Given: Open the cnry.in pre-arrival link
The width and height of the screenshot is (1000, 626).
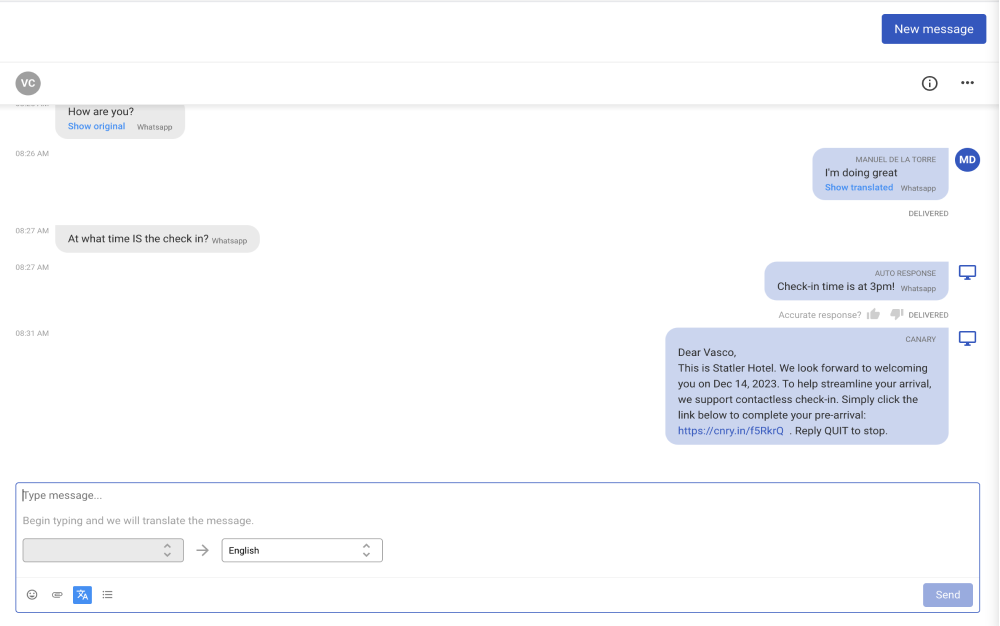Looking at the screenshot, I should (730, 431).
